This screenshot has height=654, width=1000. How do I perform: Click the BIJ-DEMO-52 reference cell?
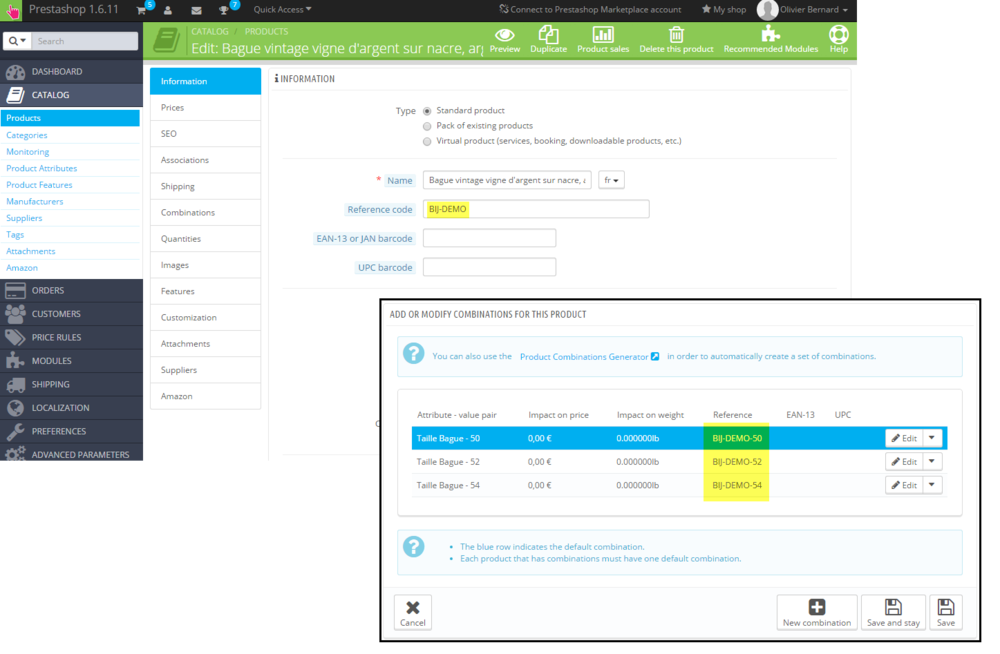737,462
